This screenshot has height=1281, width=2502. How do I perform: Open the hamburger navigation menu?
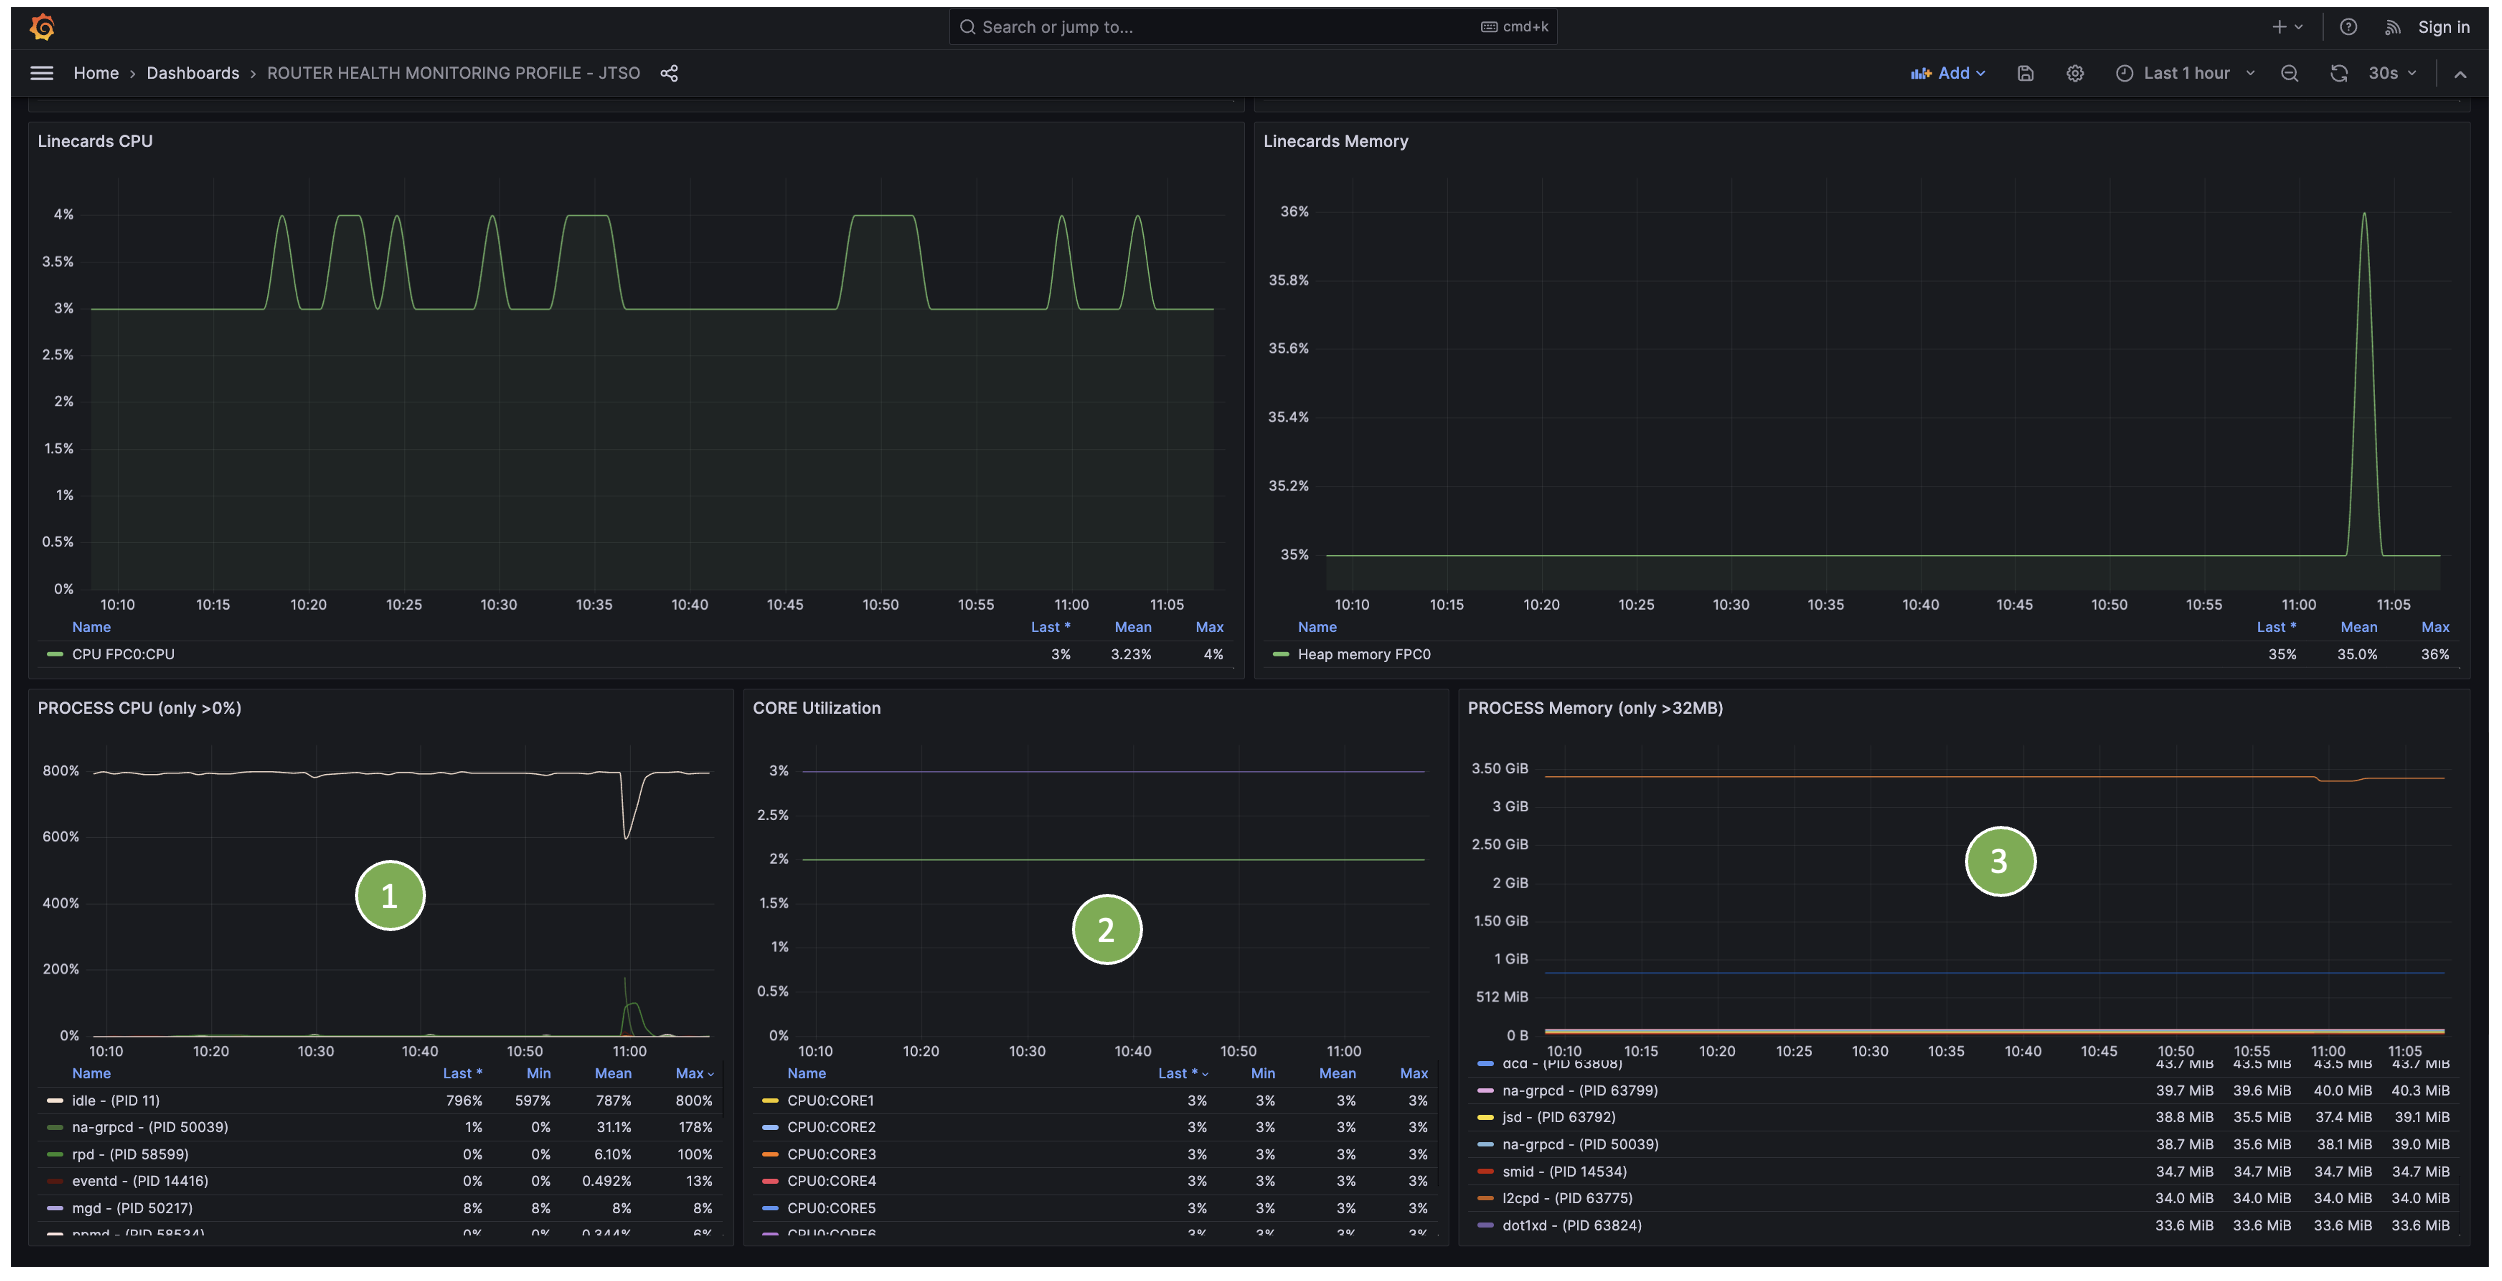(x=42, y=73)
